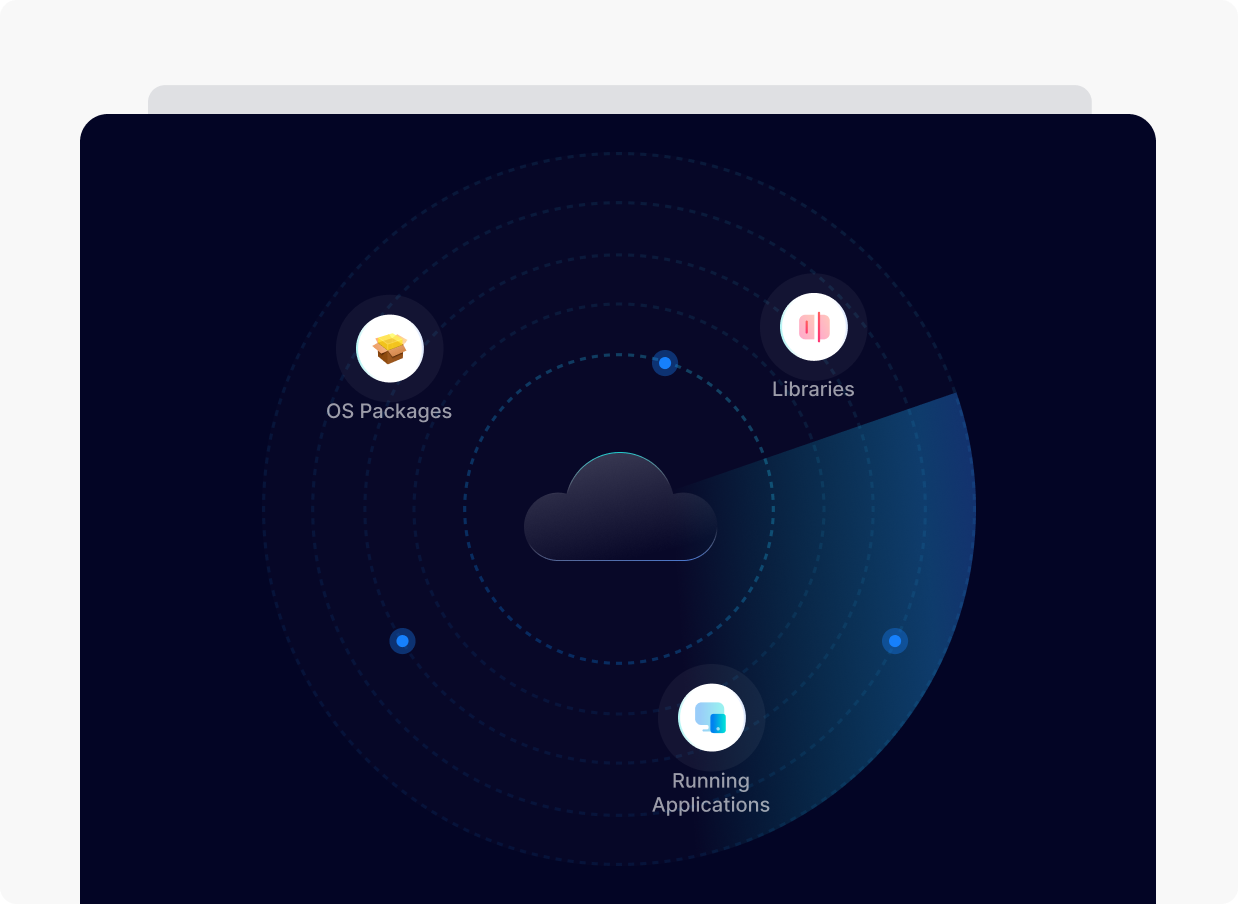This screenshot has width=1238, height=904.
Task: Click the outermost dashed radar ring
Action: pyautogui.click(x=264, y=510)
